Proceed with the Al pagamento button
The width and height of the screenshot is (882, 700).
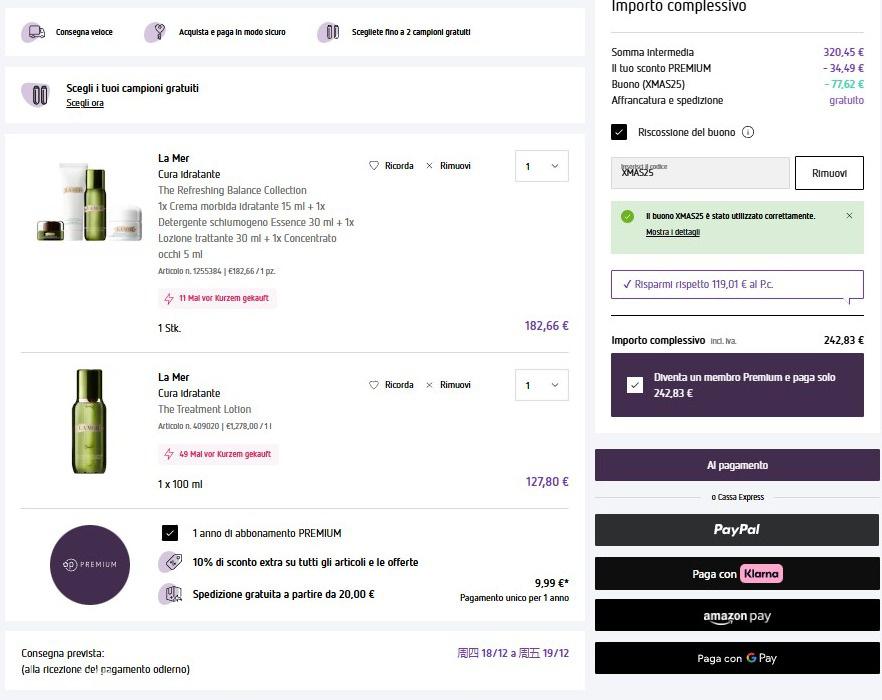[x=737, y=465]
